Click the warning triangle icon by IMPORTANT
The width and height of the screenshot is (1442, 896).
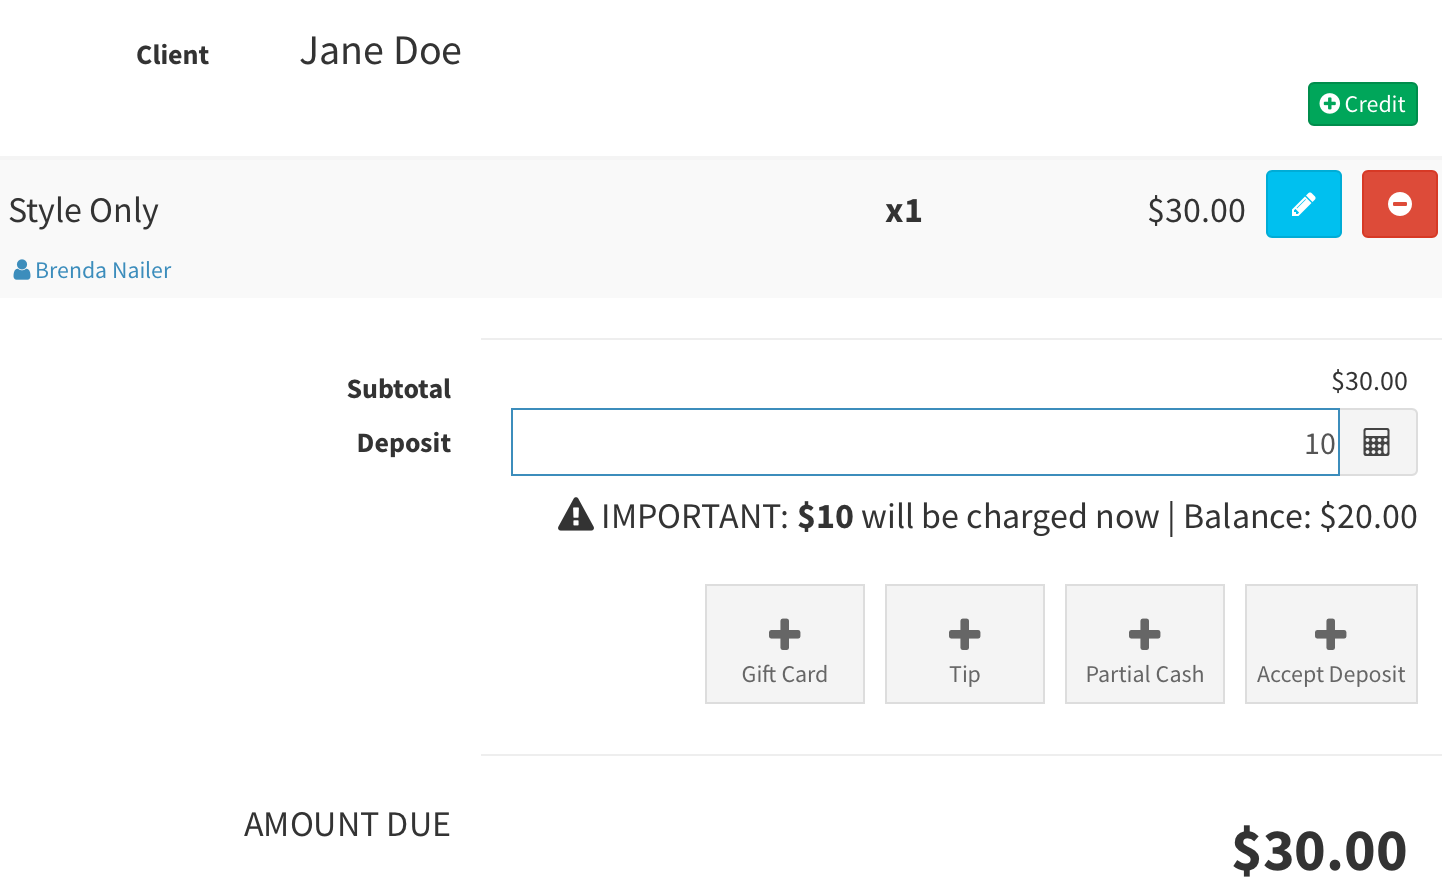click(x=575, y=515)
